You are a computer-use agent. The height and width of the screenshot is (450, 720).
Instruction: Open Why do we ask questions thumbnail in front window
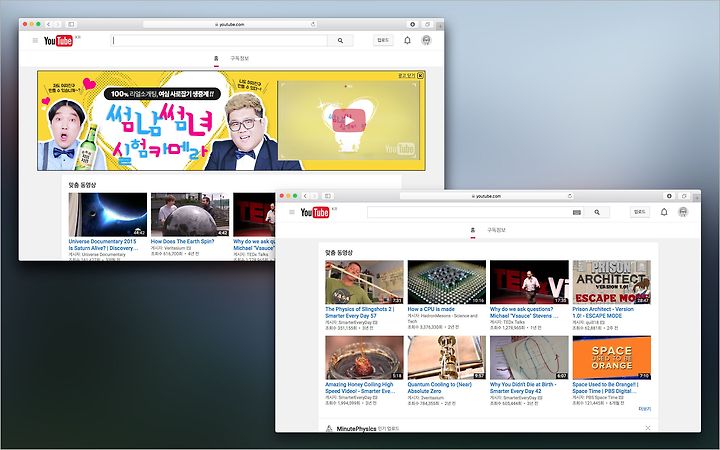pos(529,282)
